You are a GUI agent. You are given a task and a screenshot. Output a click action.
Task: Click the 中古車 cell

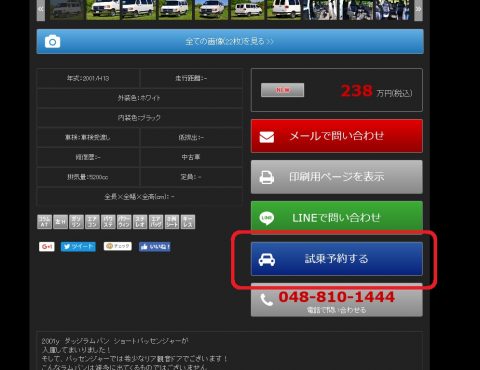[191, 157]
